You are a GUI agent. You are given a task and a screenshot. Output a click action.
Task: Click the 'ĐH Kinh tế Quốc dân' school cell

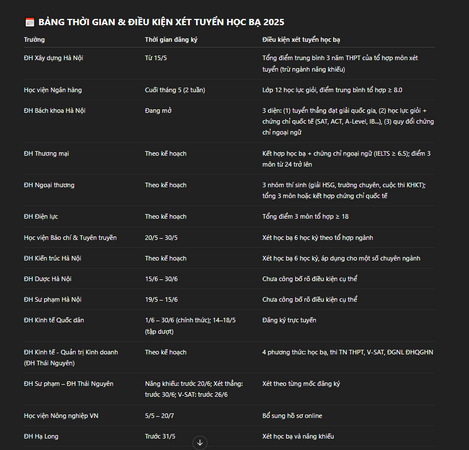(54, 320)
